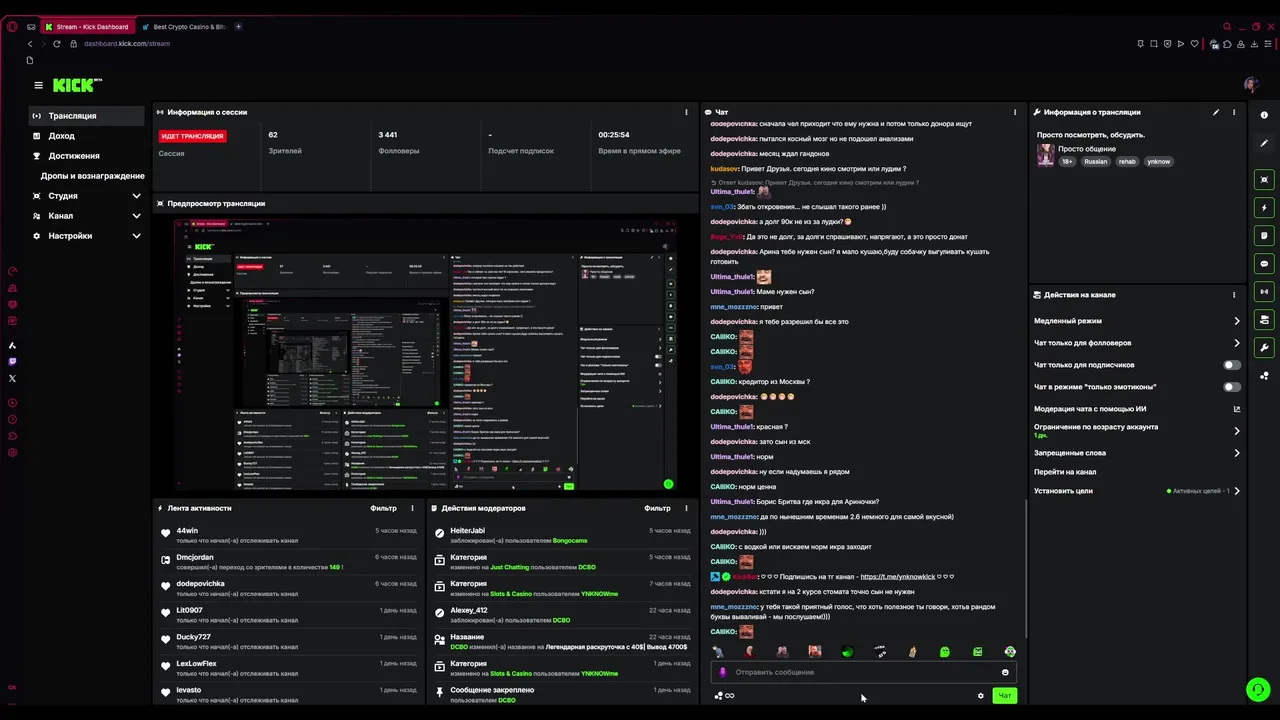
Task: Open the profile avatar at top right
Action: coord(1251,85)
